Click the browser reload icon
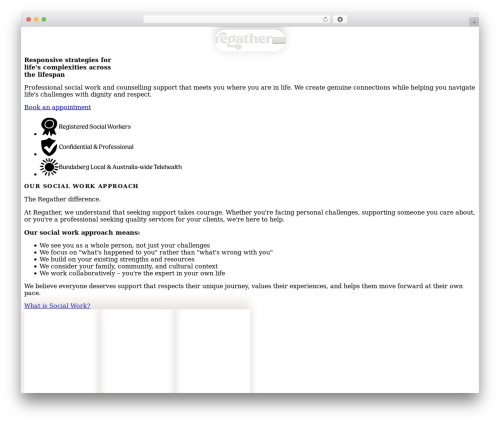The width and height of the screenshot is (500, 423). click(x=325, y=19)
